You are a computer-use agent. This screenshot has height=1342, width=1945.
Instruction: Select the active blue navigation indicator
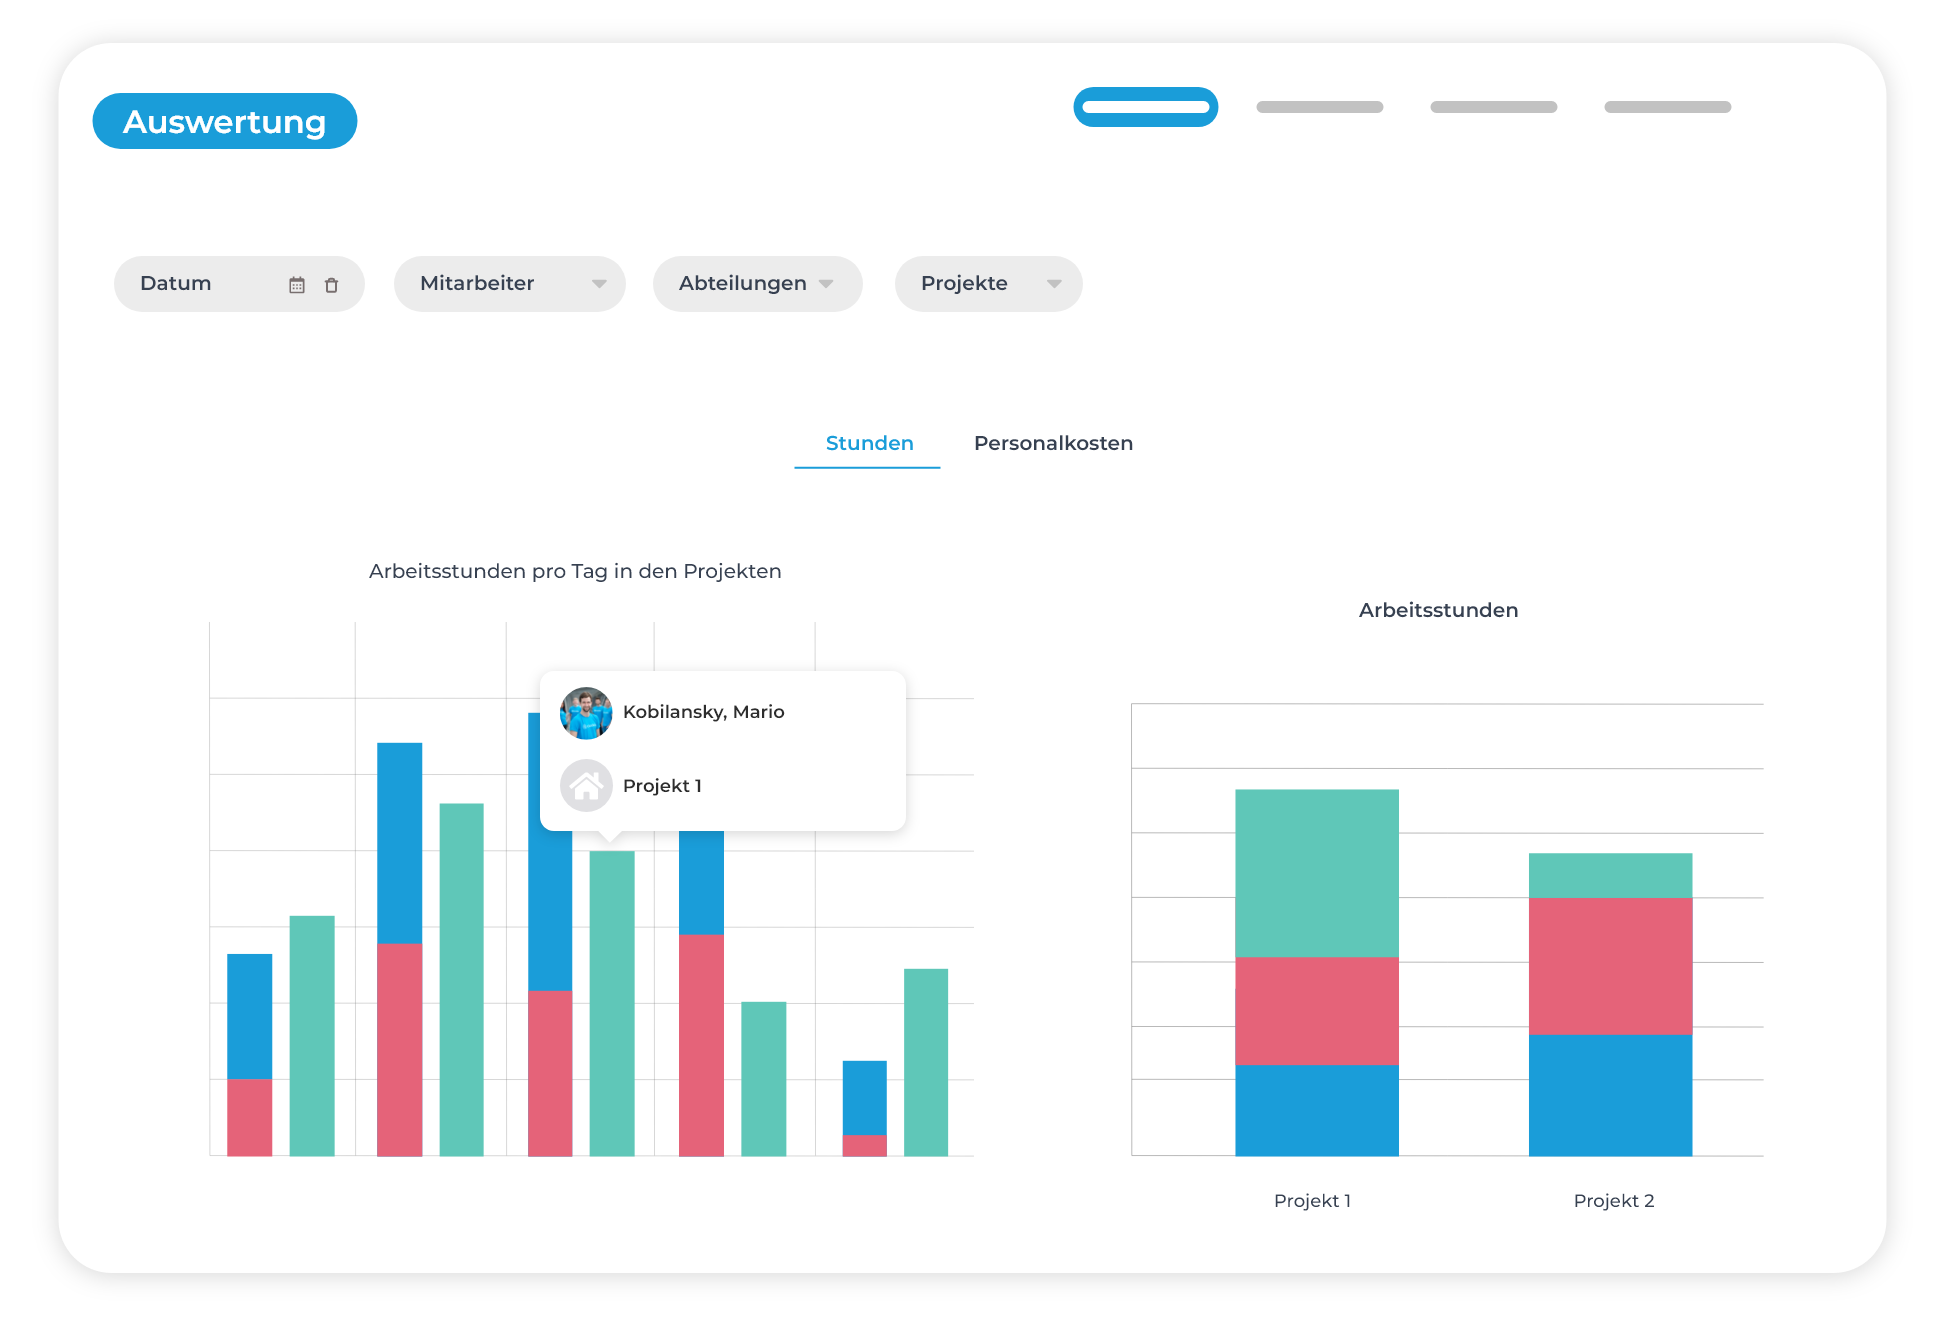point(1145,107)
